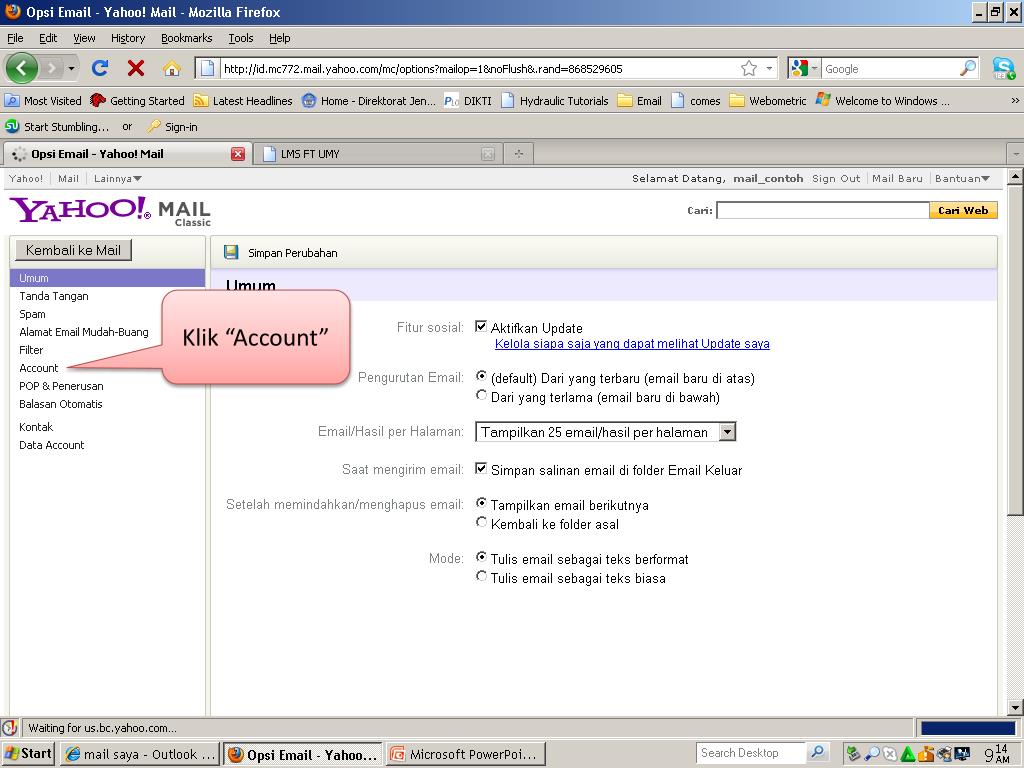This screenshot has height=768, width=1024.
Task: Open Getting Started bookmark
Action: [138, 101]
